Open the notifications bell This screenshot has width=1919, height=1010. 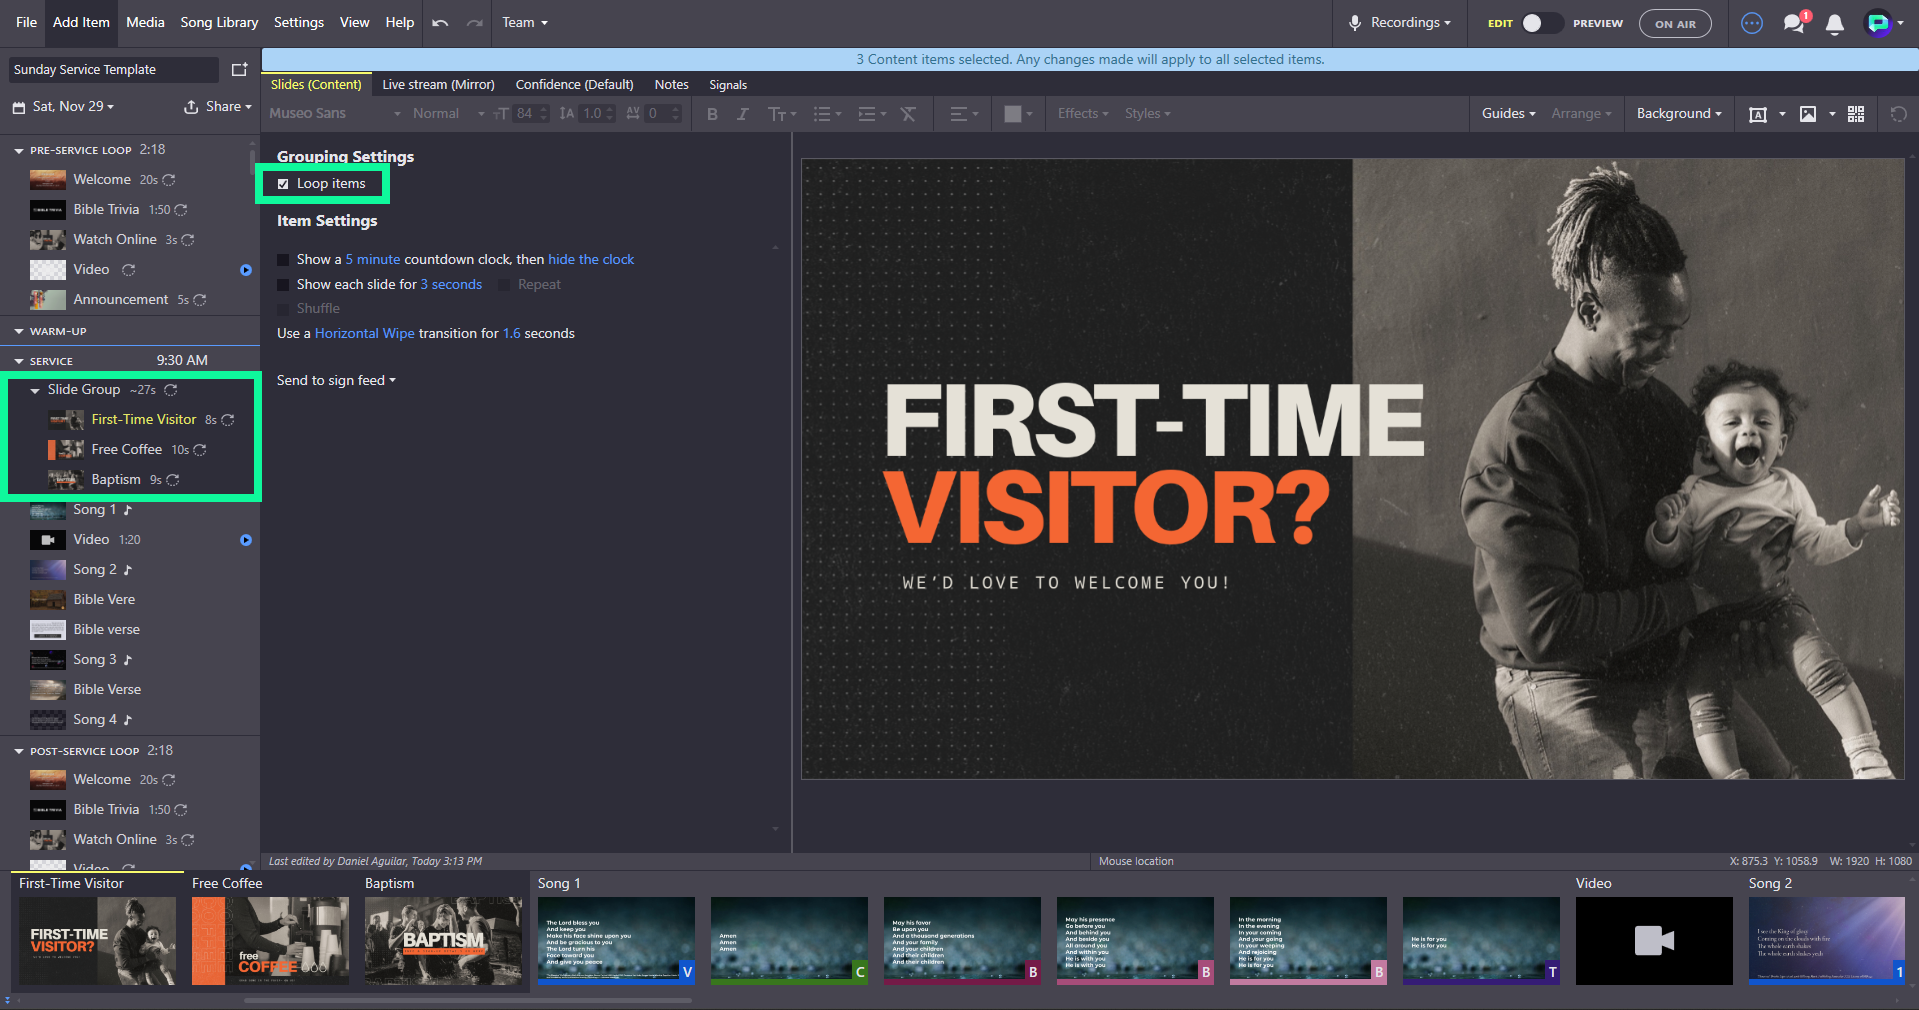tap(1834, 24)
